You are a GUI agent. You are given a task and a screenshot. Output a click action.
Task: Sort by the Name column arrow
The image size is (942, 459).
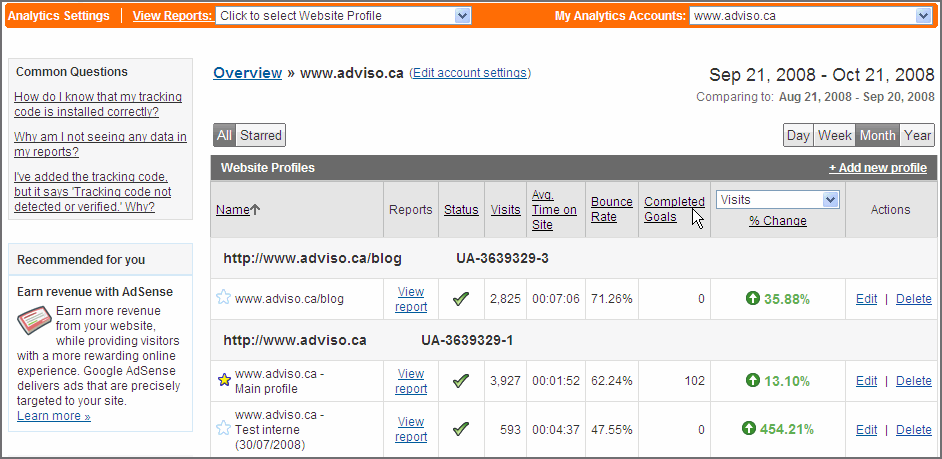pos(255,210)
